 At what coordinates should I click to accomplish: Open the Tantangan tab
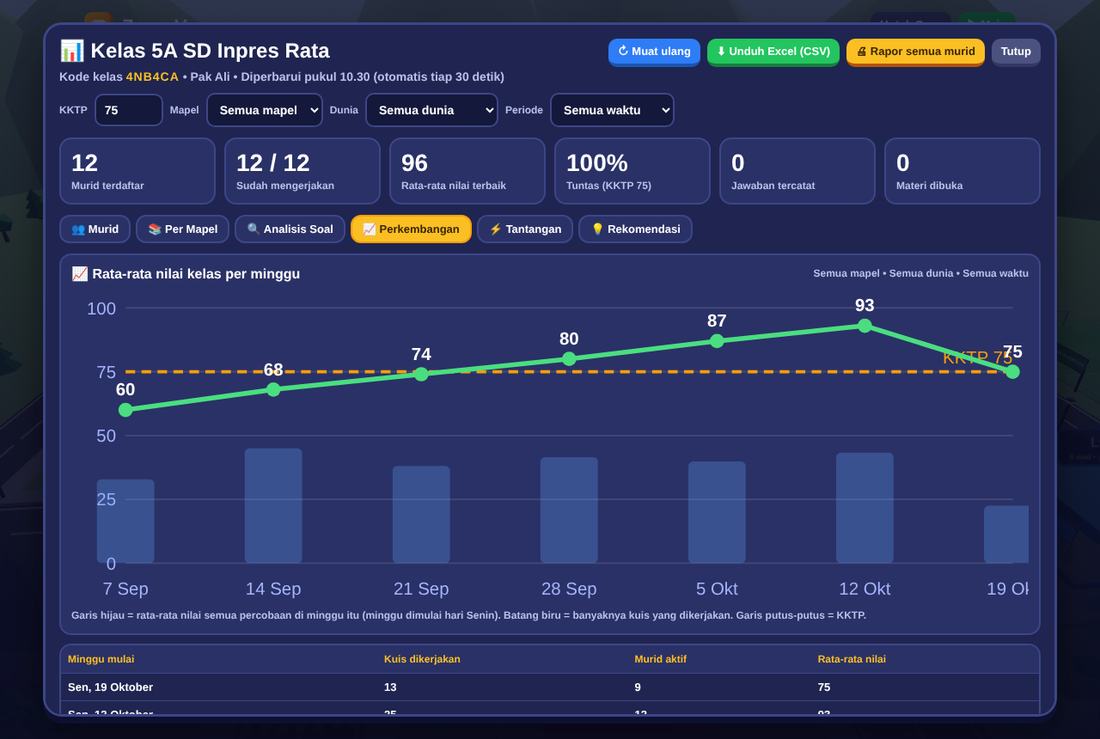(525, 229)
